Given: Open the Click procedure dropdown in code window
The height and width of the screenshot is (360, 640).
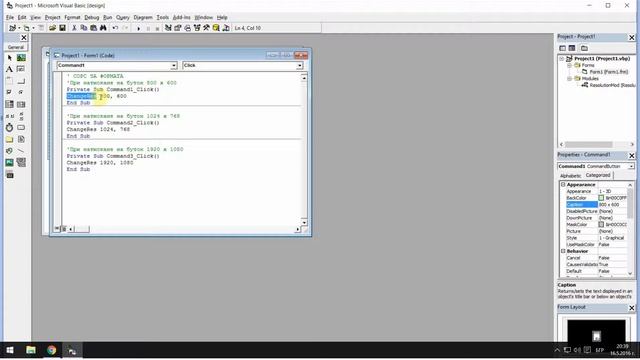Looking at the screenshot, I should pyautogui.click(x=300, y=66).
